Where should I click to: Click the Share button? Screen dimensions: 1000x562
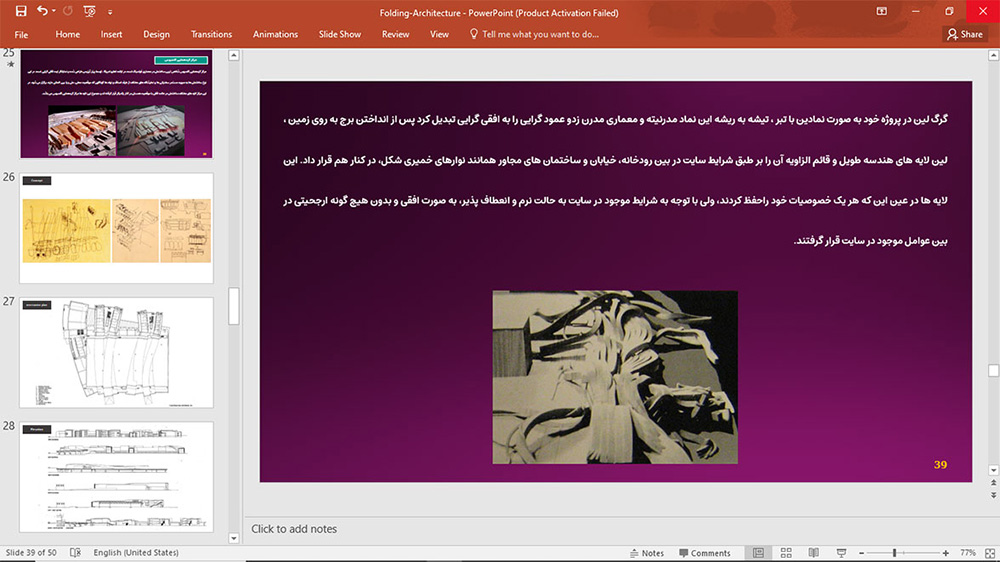coord(965,34)
